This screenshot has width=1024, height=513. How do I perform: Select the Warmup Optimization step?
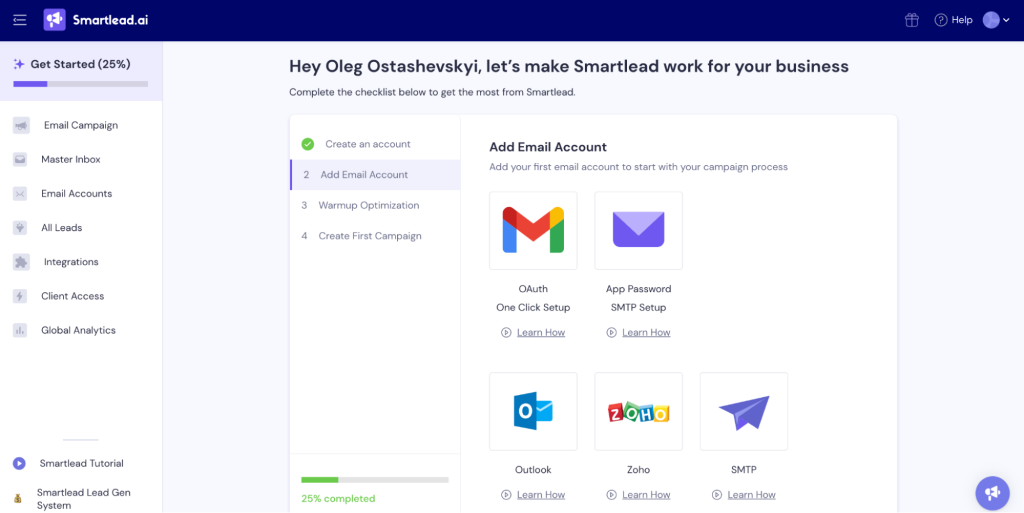[375, 206]
